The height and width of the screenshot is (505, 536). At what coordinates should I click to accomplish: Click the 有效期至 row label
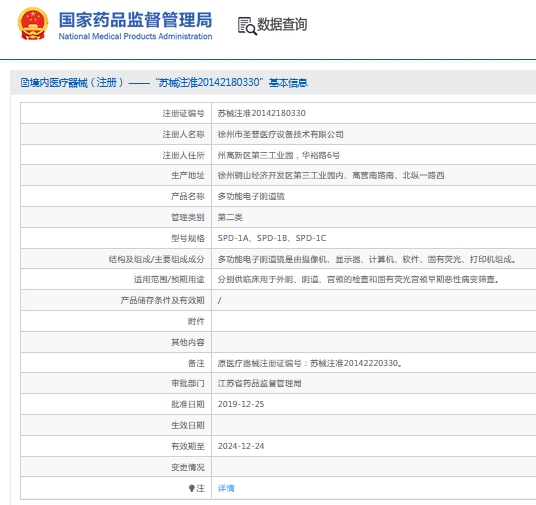point(188,446)
